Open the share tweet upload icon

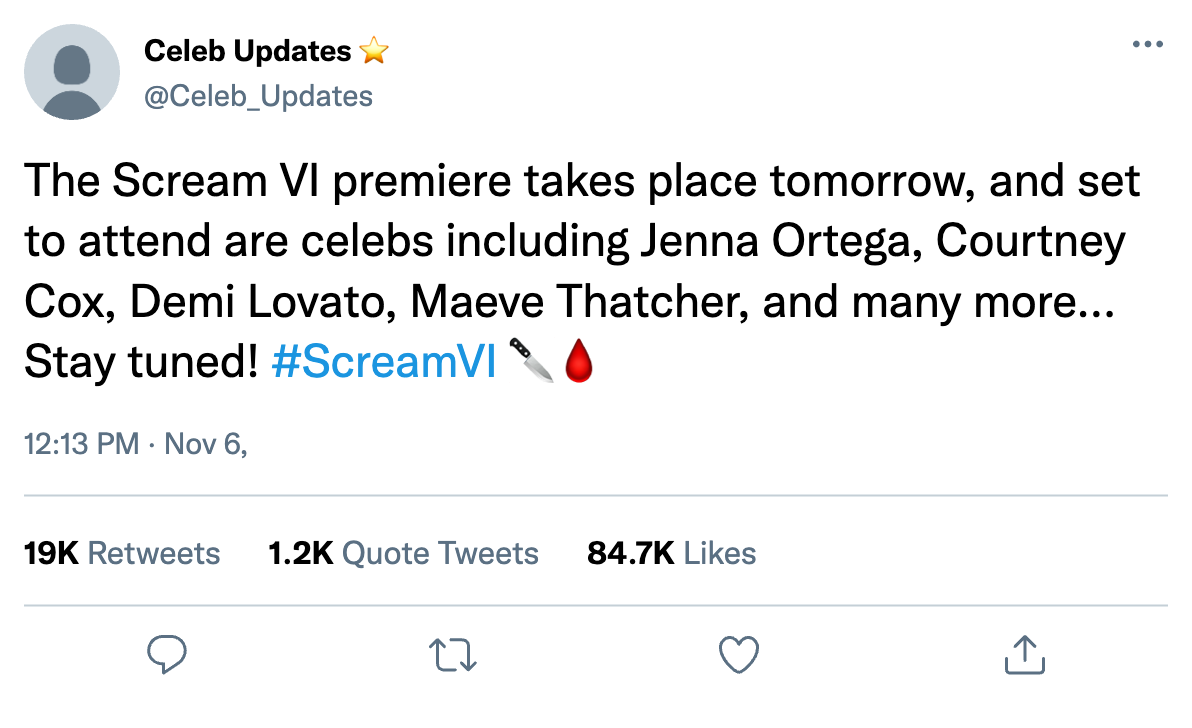pos(1025,654)
